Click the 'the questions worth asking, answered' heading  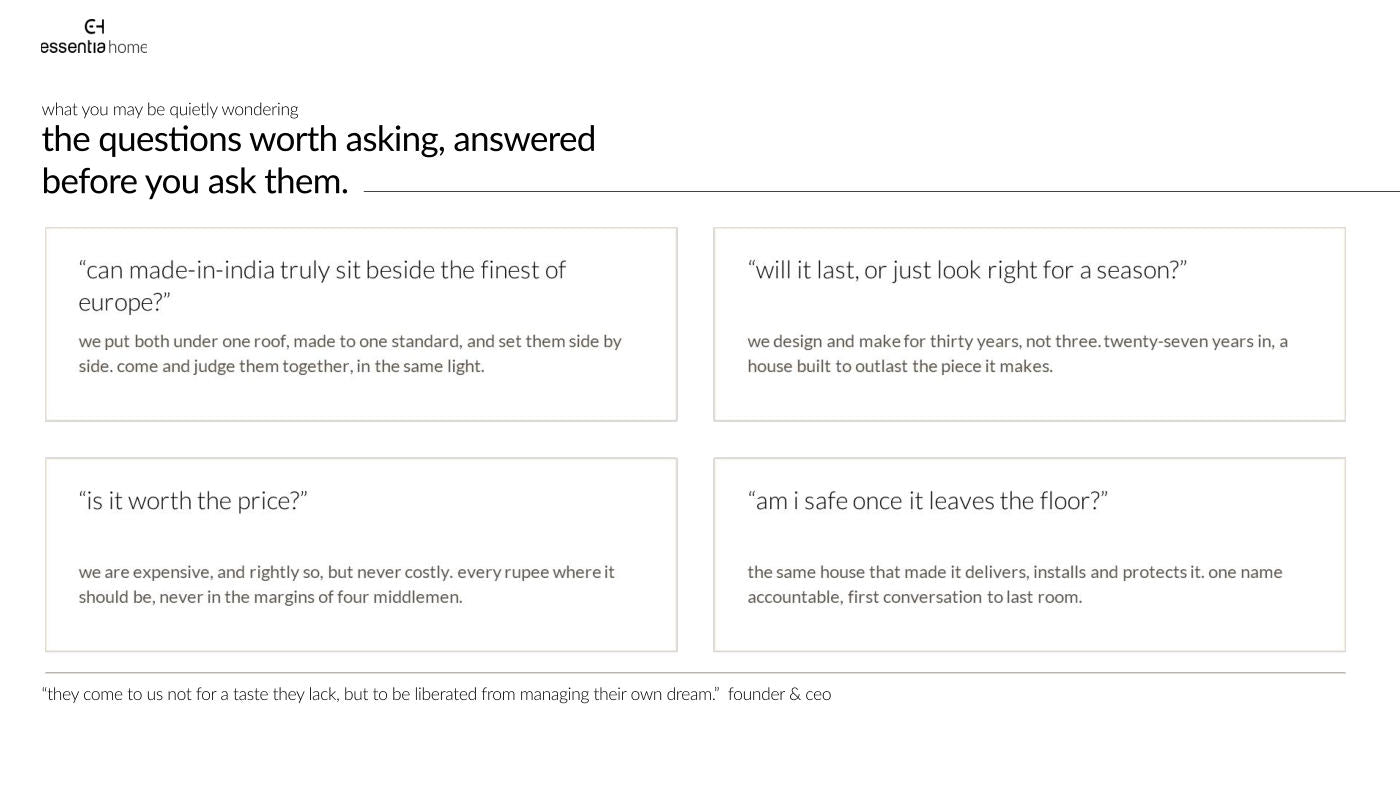(x=319, y=139)
